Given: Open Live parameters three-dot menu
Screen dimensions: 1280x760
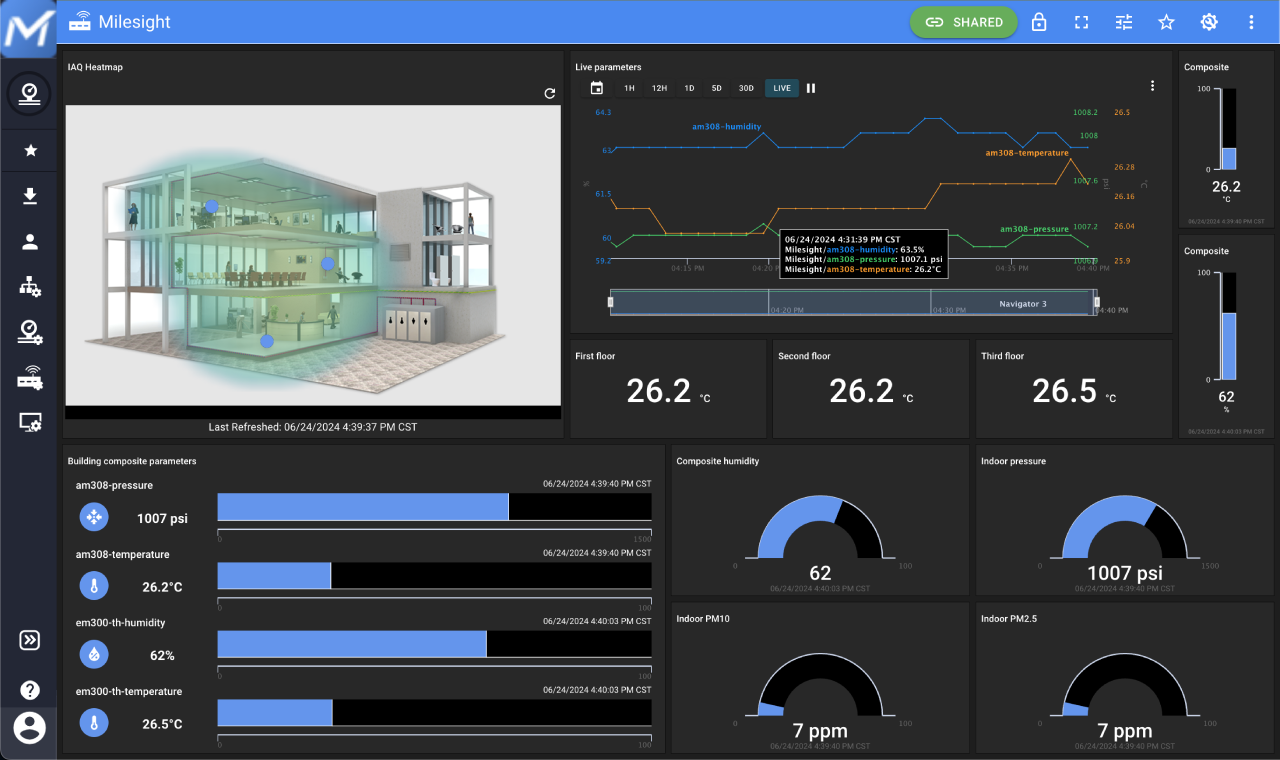Looking at the screenshot, I should point(1152,86).
